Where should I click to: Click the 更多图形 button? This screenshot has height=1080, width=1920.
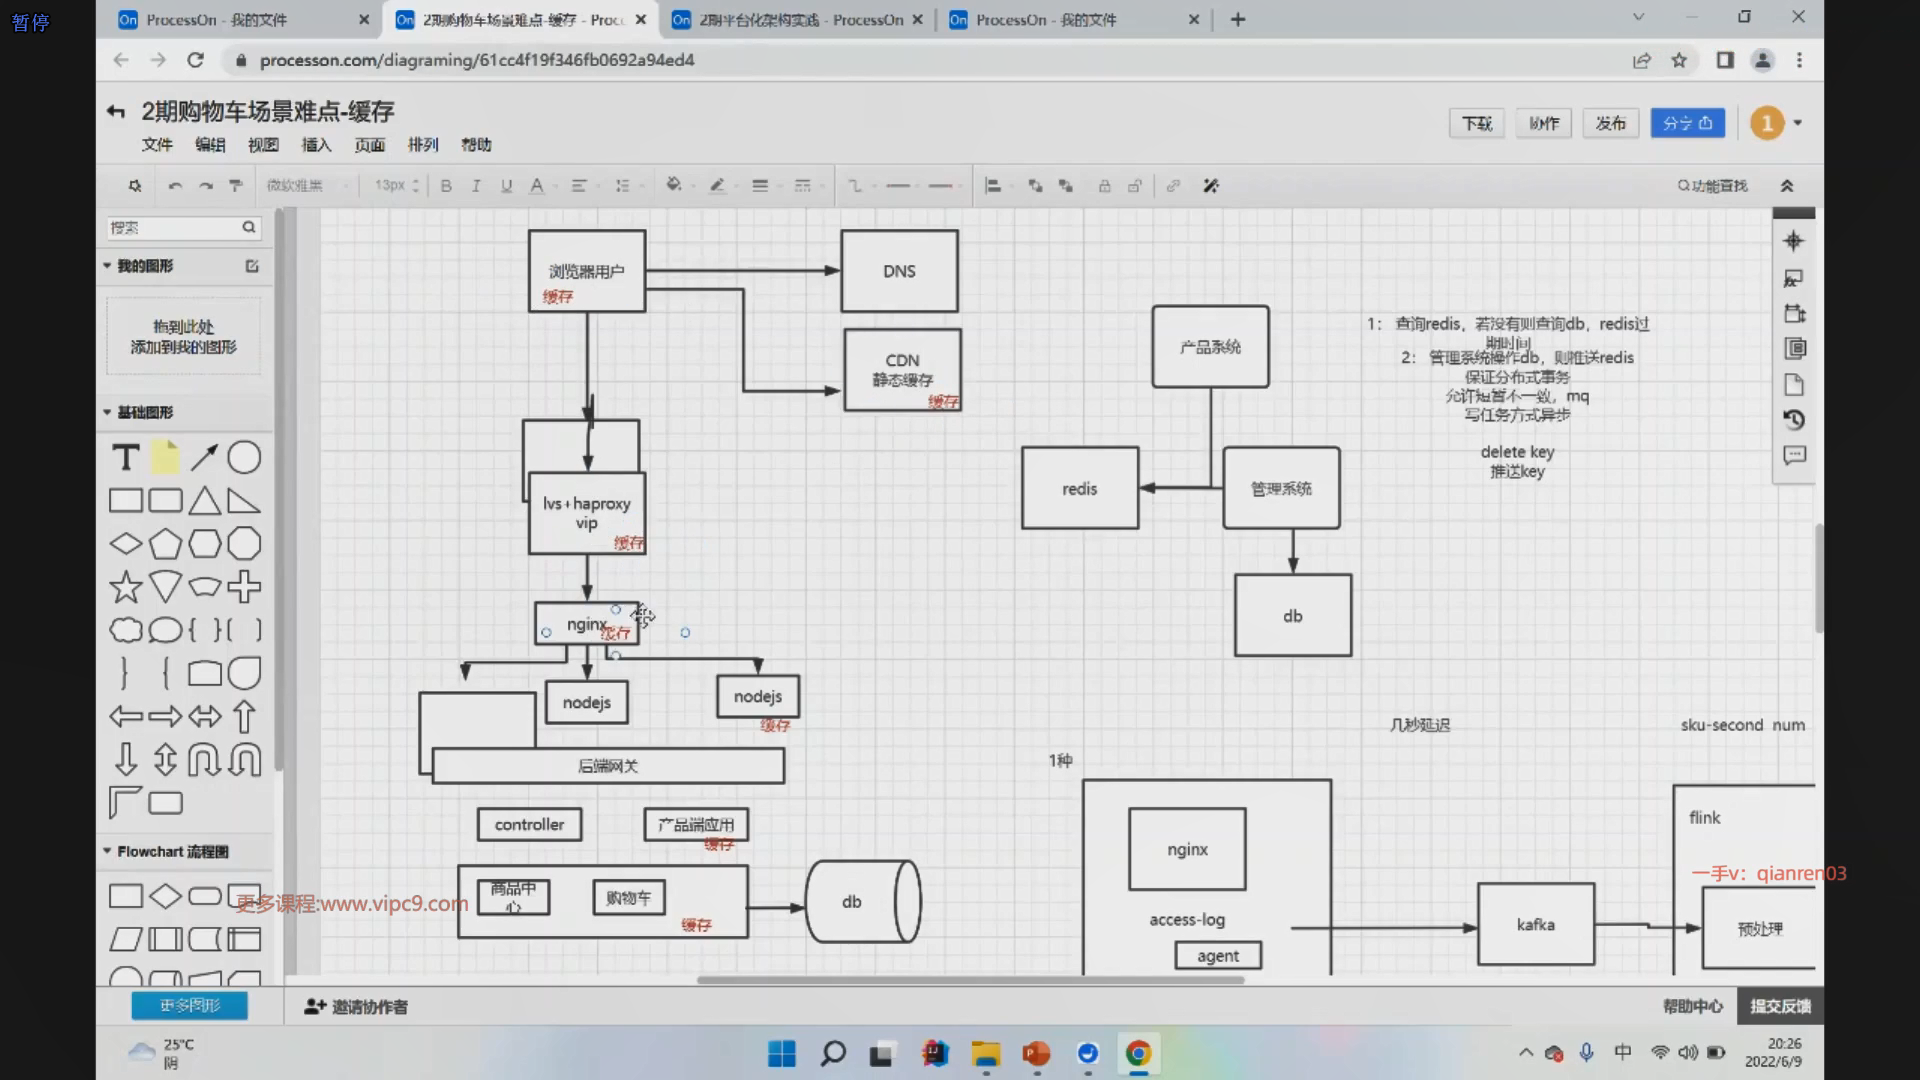point(189,1005)
